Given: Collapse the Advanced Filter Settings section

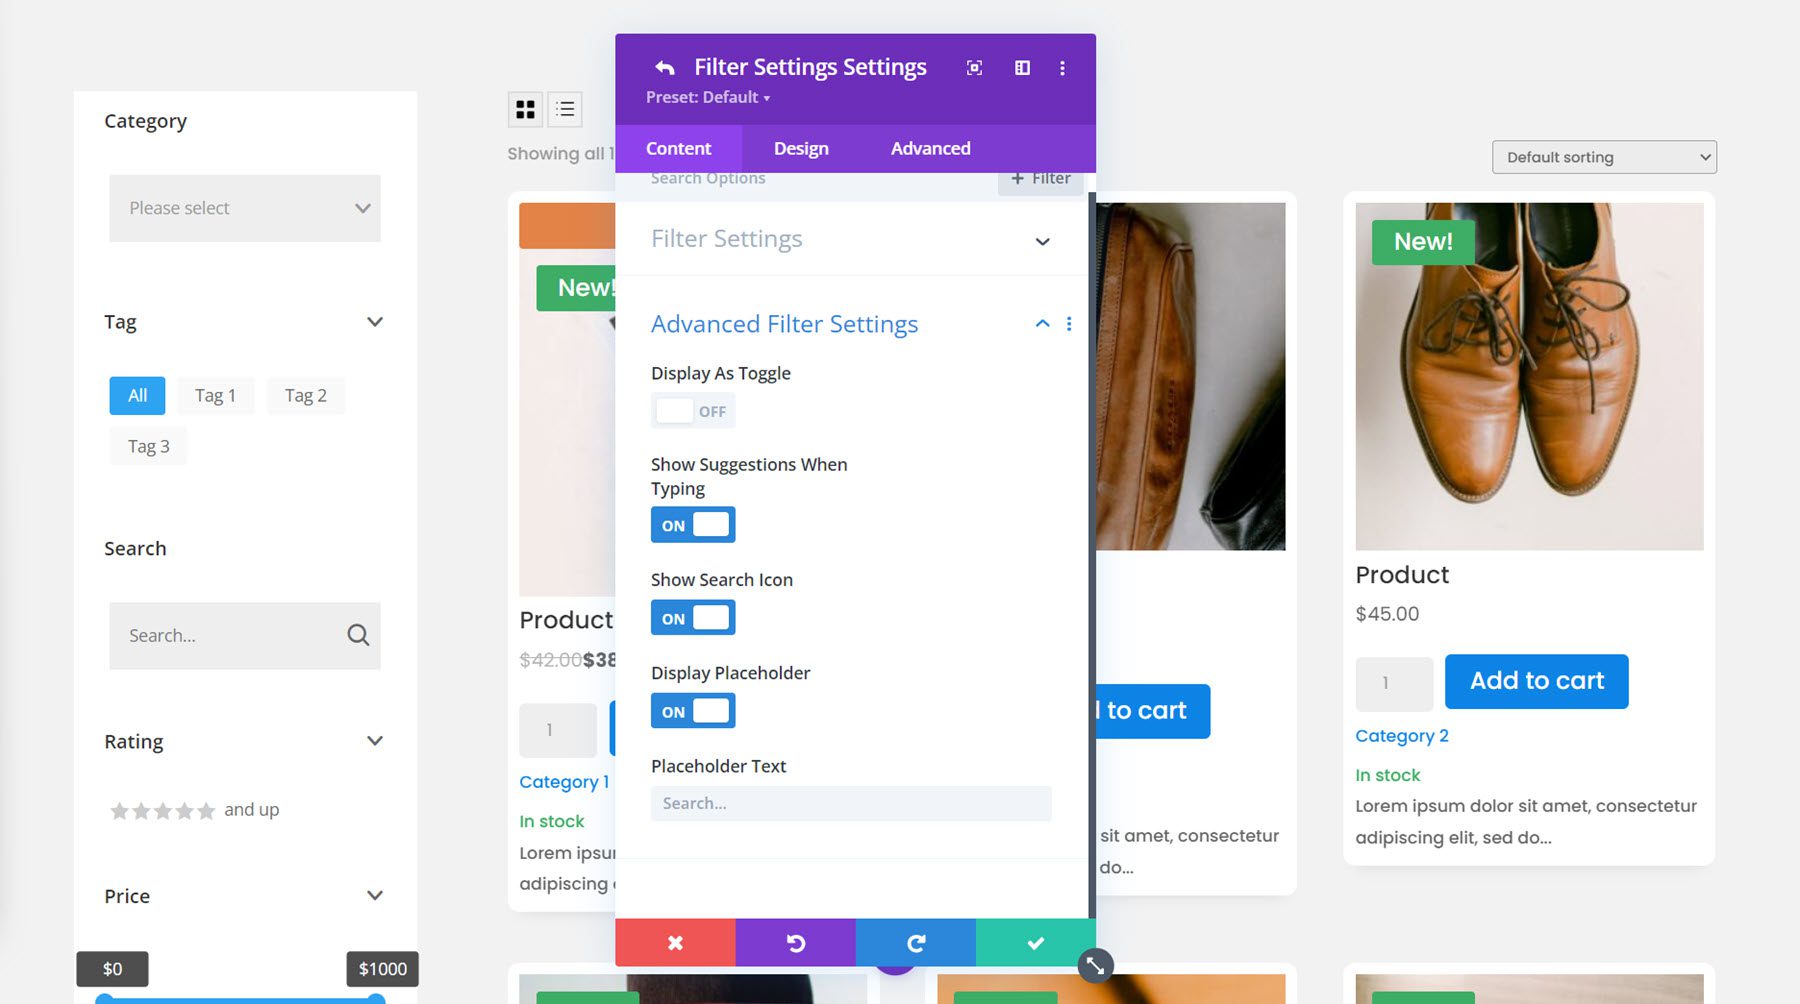Looking at the screenshot, I should (1042, 324).
